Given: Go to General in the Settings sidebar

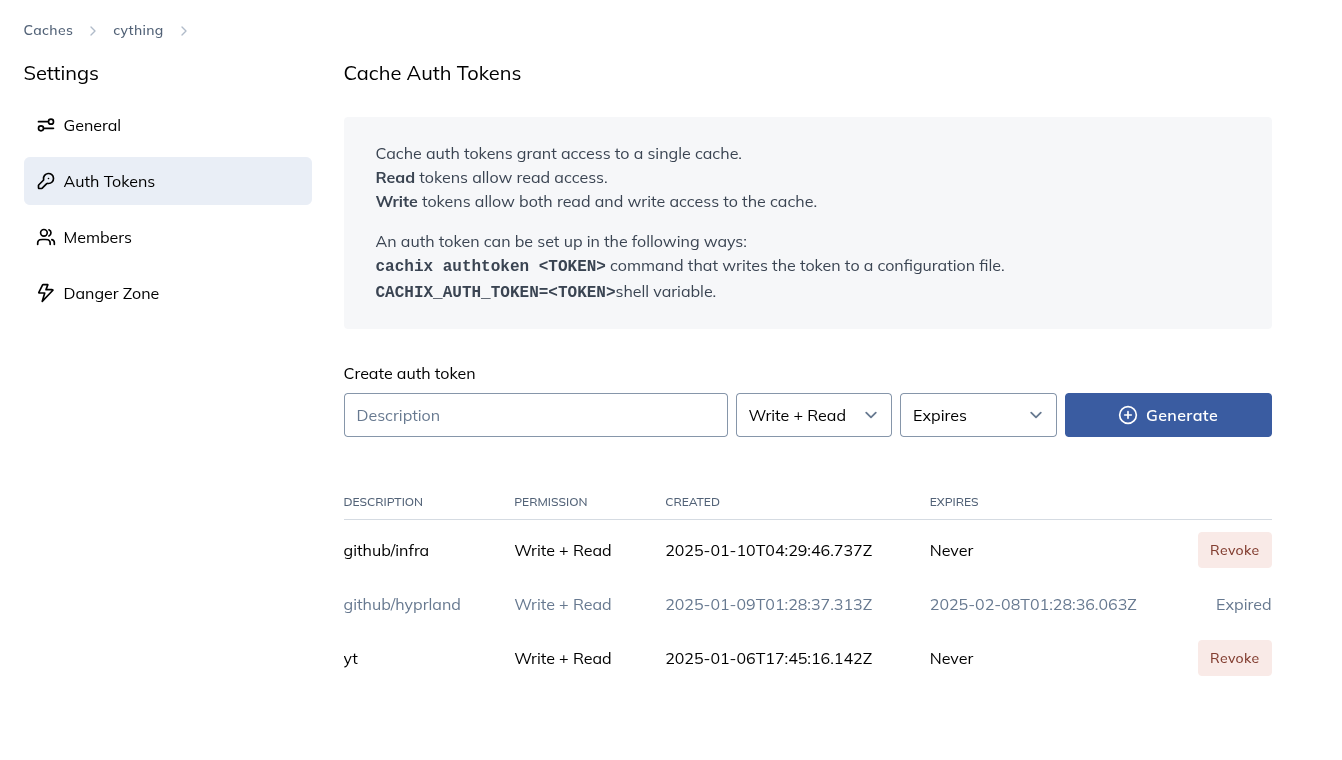Looking at the screenshot, I should [92, 125].
